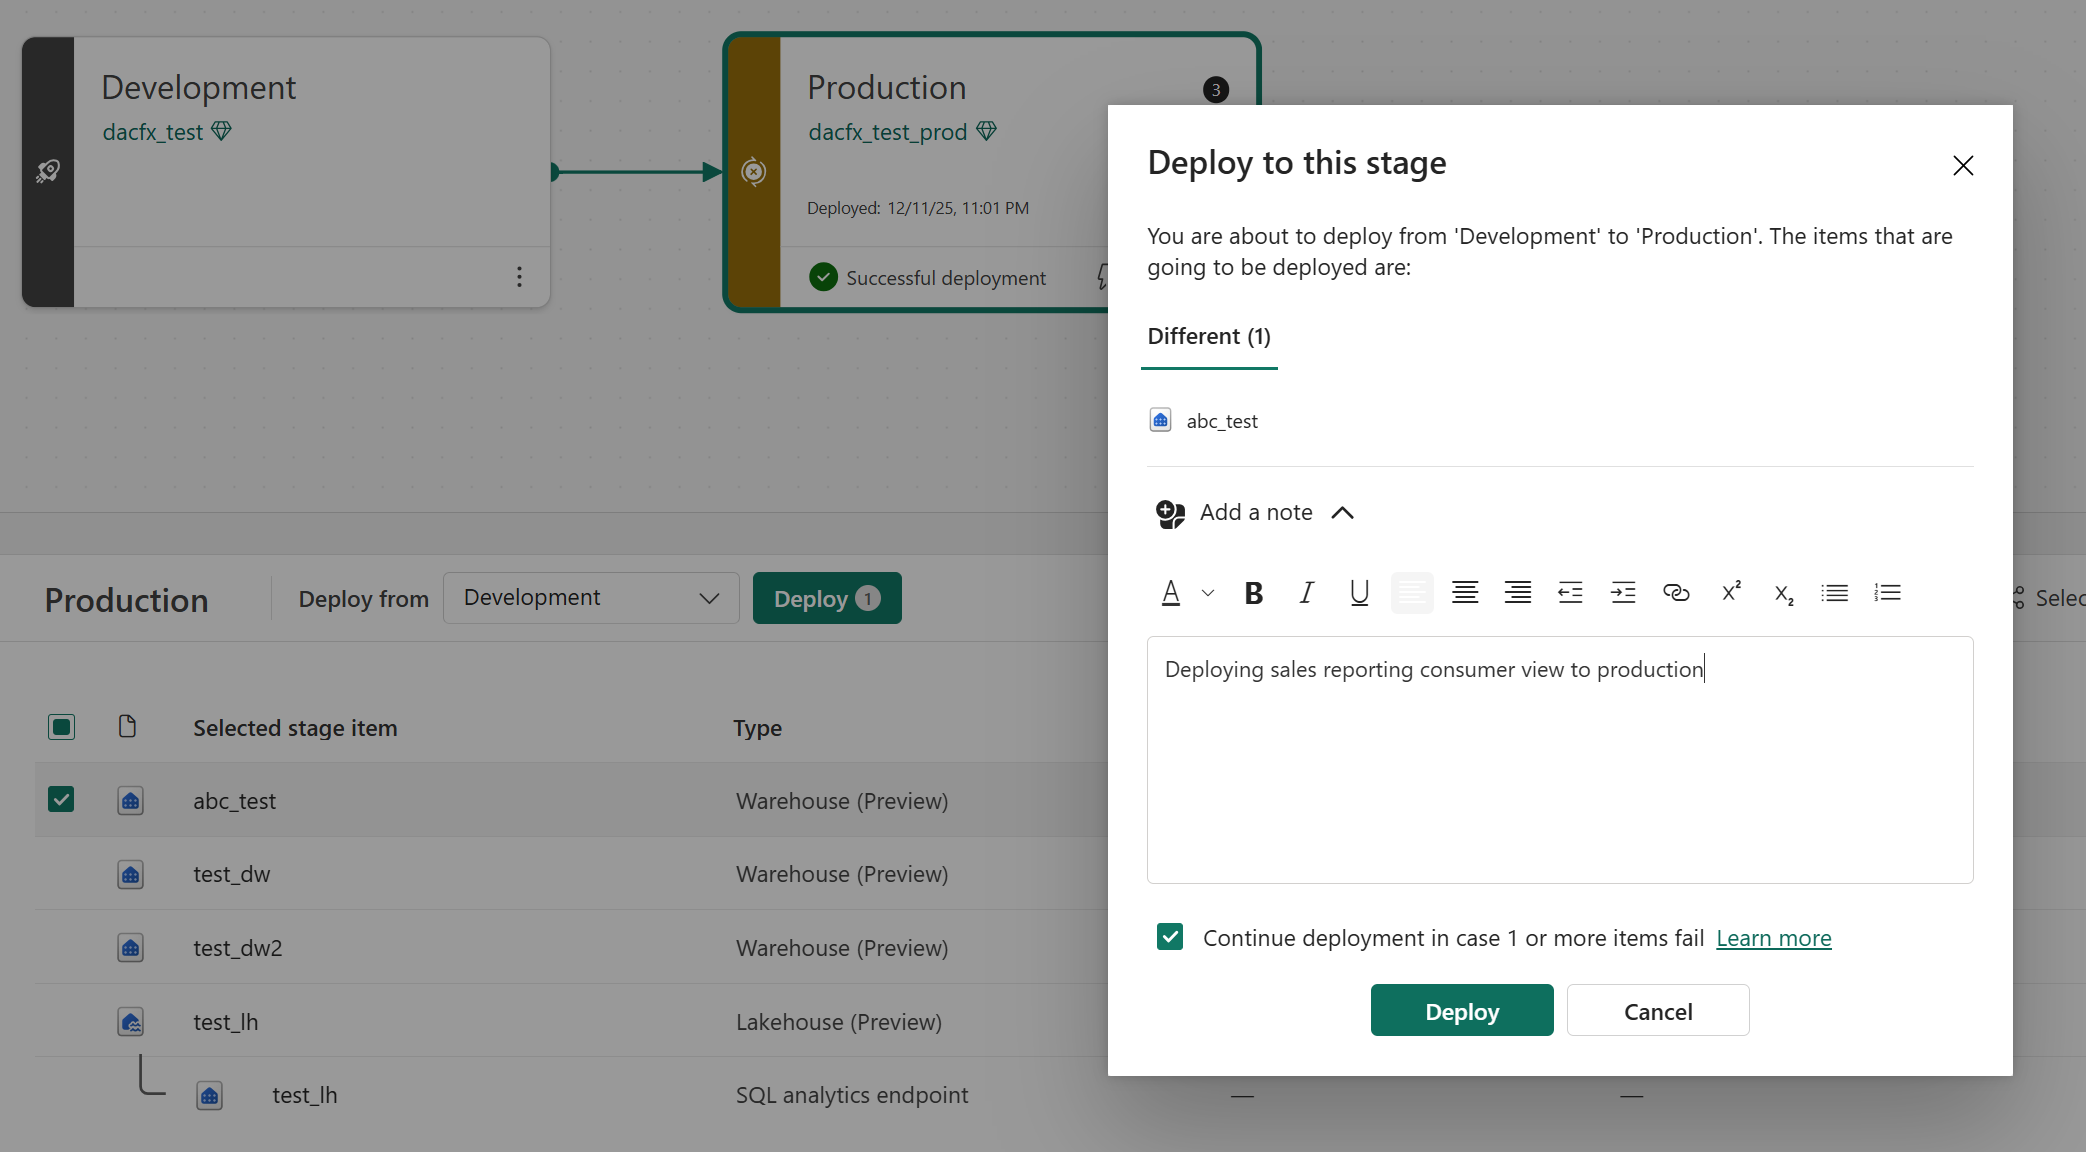Select the nested test_lh endpoint name

305,1096
